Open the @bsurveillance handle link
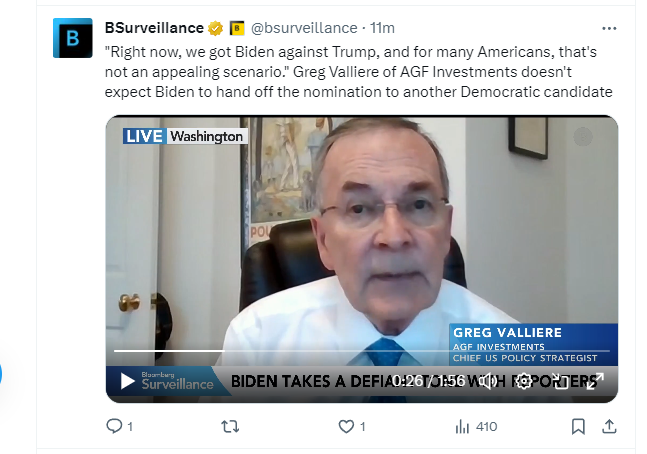Image resolution: width=647 pixels, height=454 pixels. (300, 28)
